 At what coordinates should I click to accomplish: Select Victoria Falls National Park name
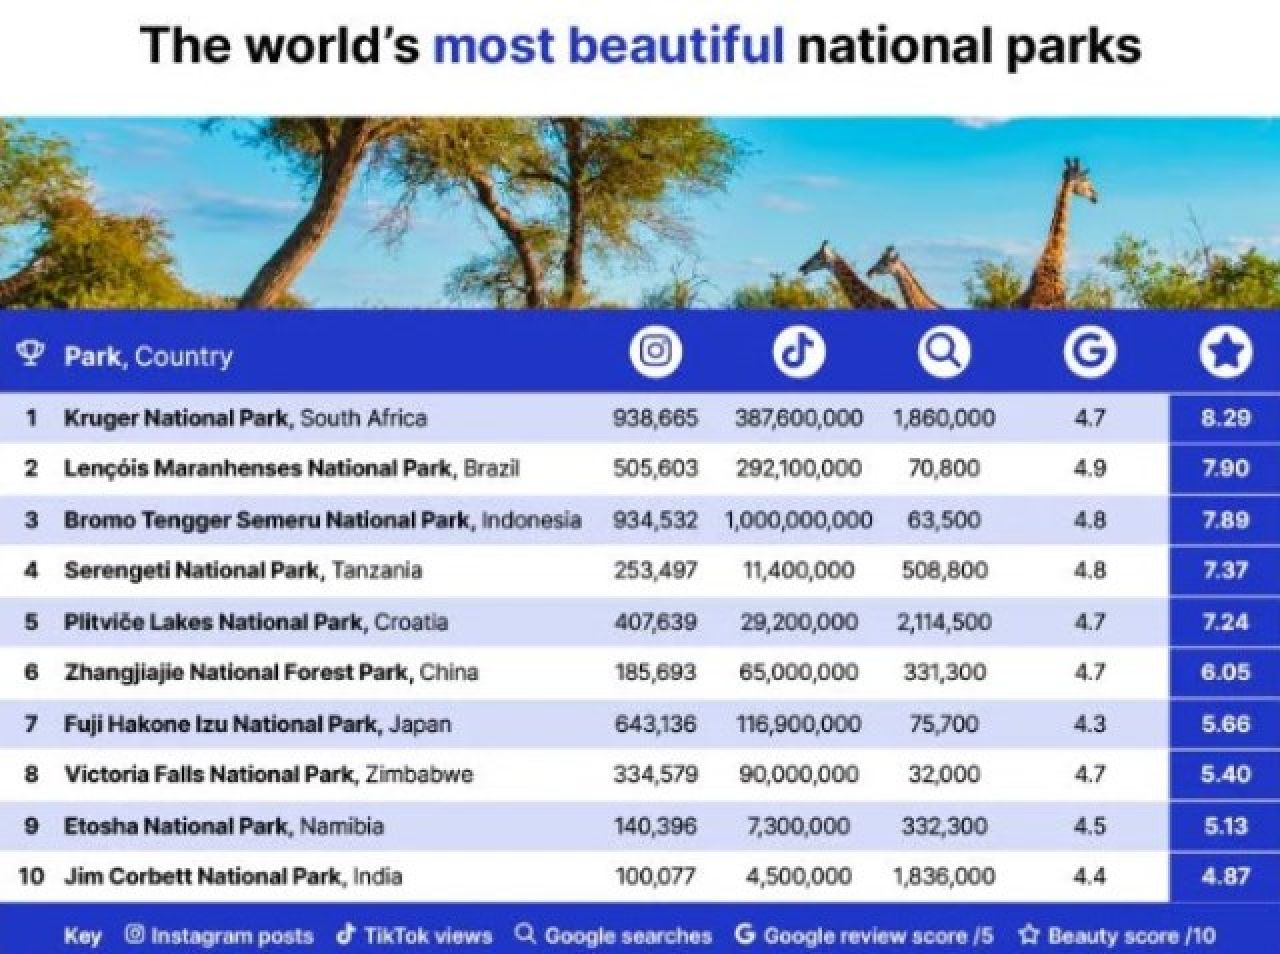click(x=269, y=774)
